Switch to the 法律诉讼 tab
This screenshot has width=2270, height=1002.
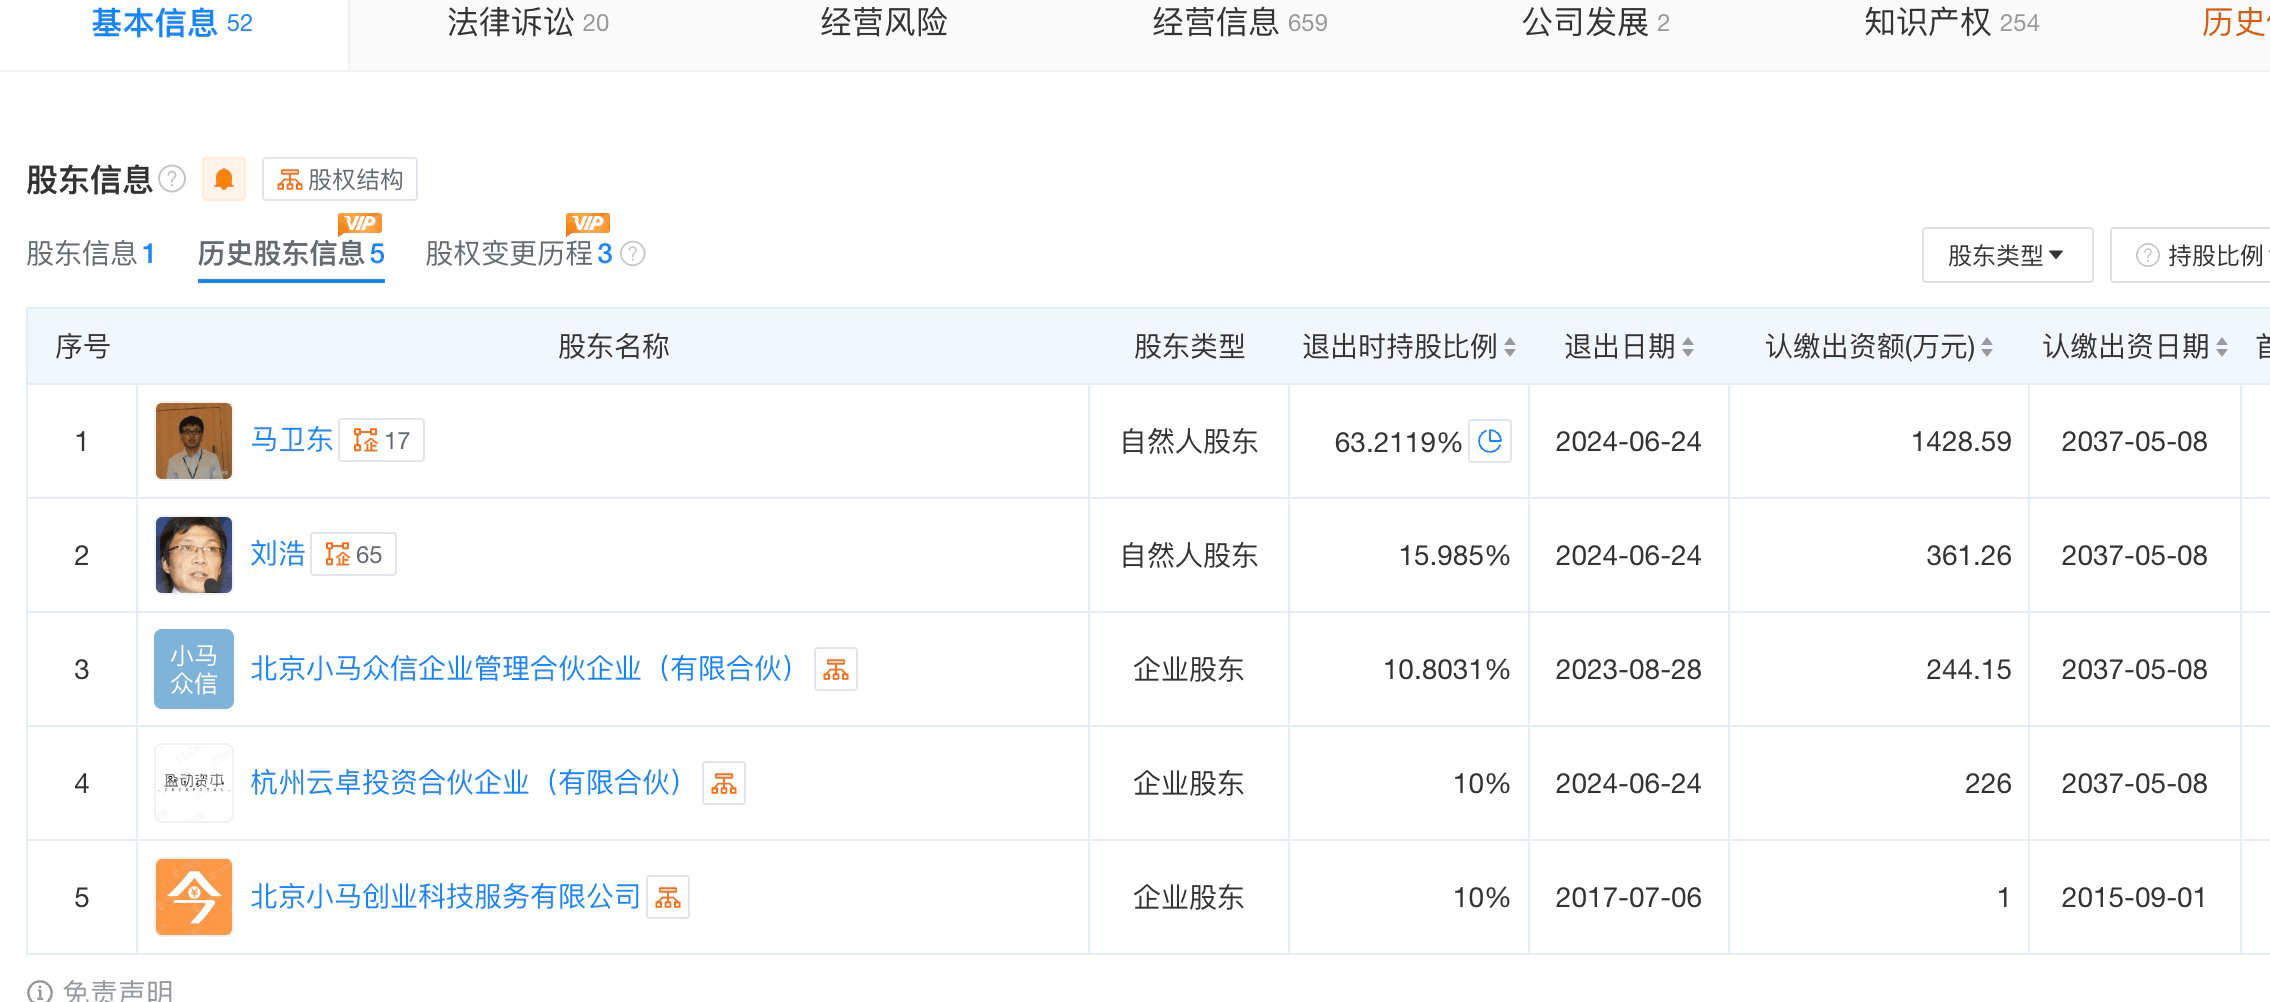pos(527,23)
